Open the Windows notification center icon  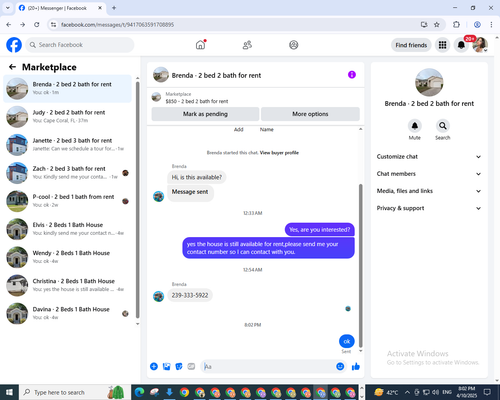[x=487, y=392]
